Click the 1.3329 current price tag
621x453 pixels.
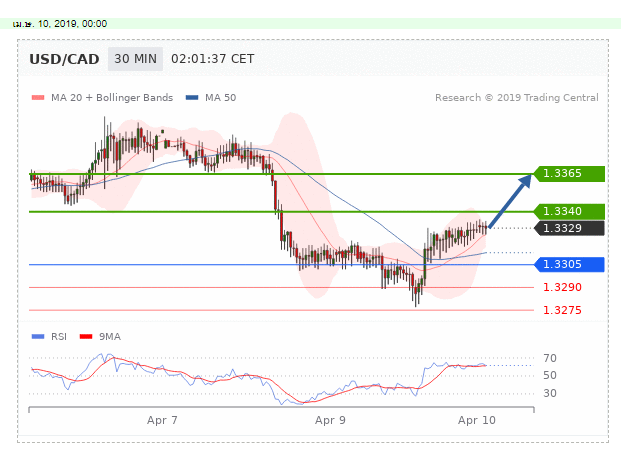[x=569, y=228]
